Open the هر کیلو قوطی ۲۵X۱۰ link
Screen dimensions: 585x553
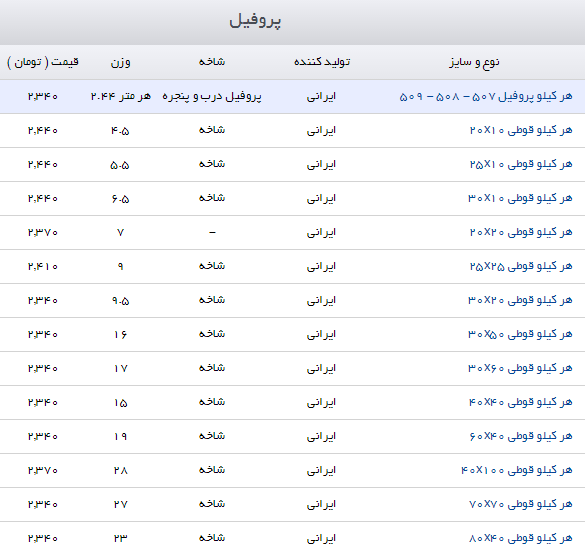coord(521,164)
